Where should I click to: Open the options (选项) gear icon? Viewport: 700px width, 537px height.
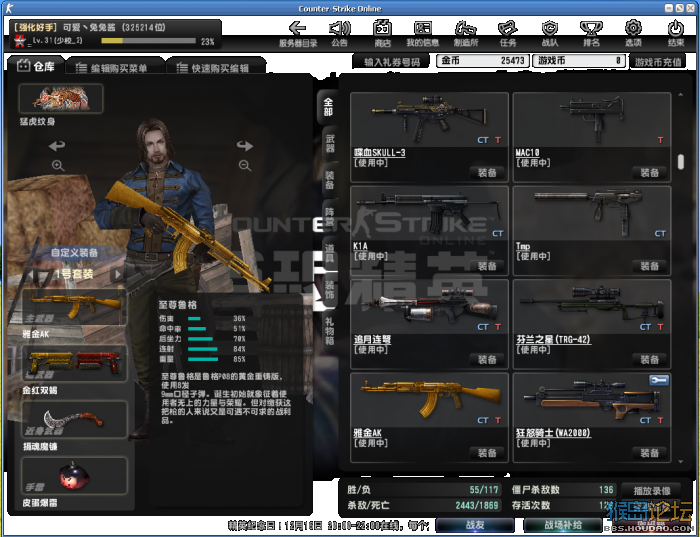(633, 29)
